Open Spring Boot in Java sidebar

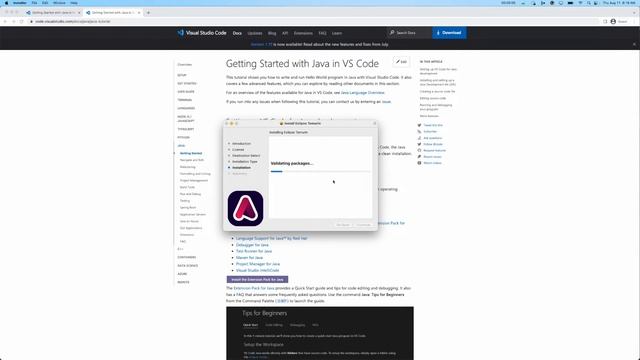188,207
